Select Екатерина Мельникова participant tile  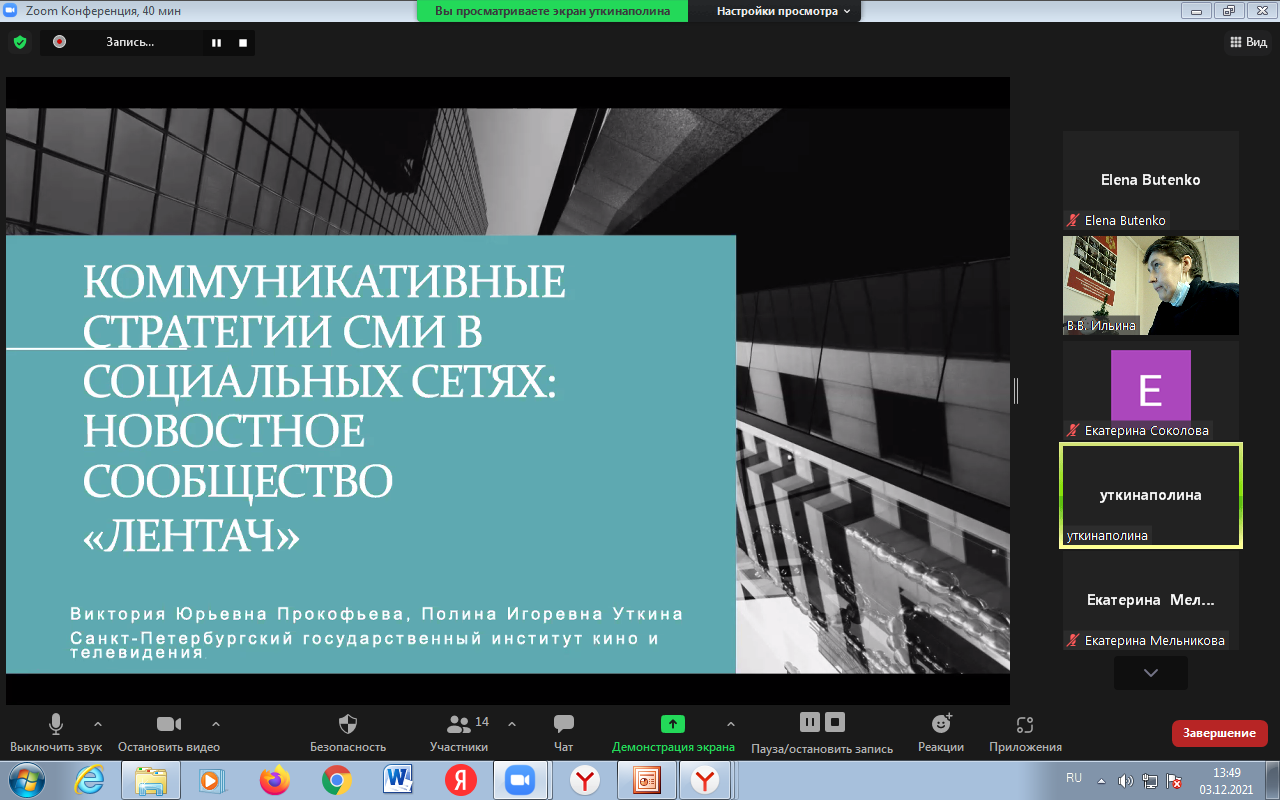pos(1151,601)
